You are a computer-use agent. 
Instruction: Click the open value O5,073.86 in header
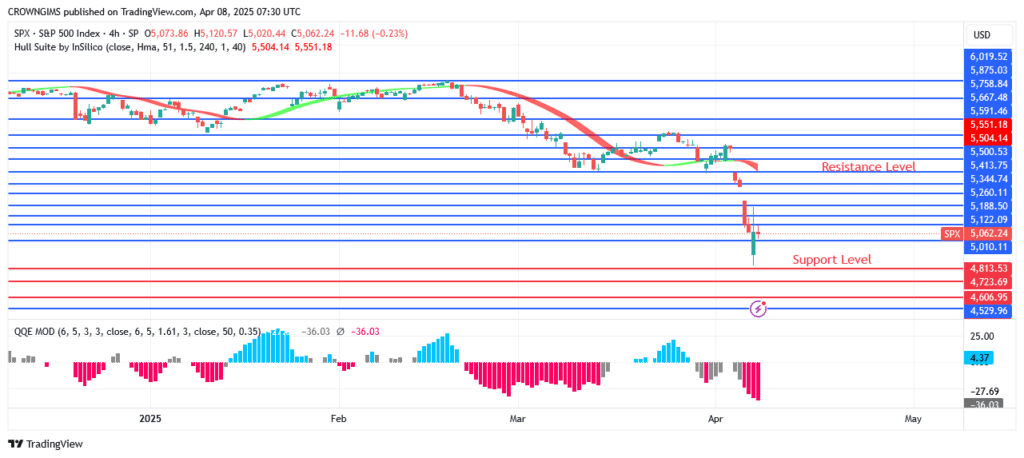coord(167,32)
